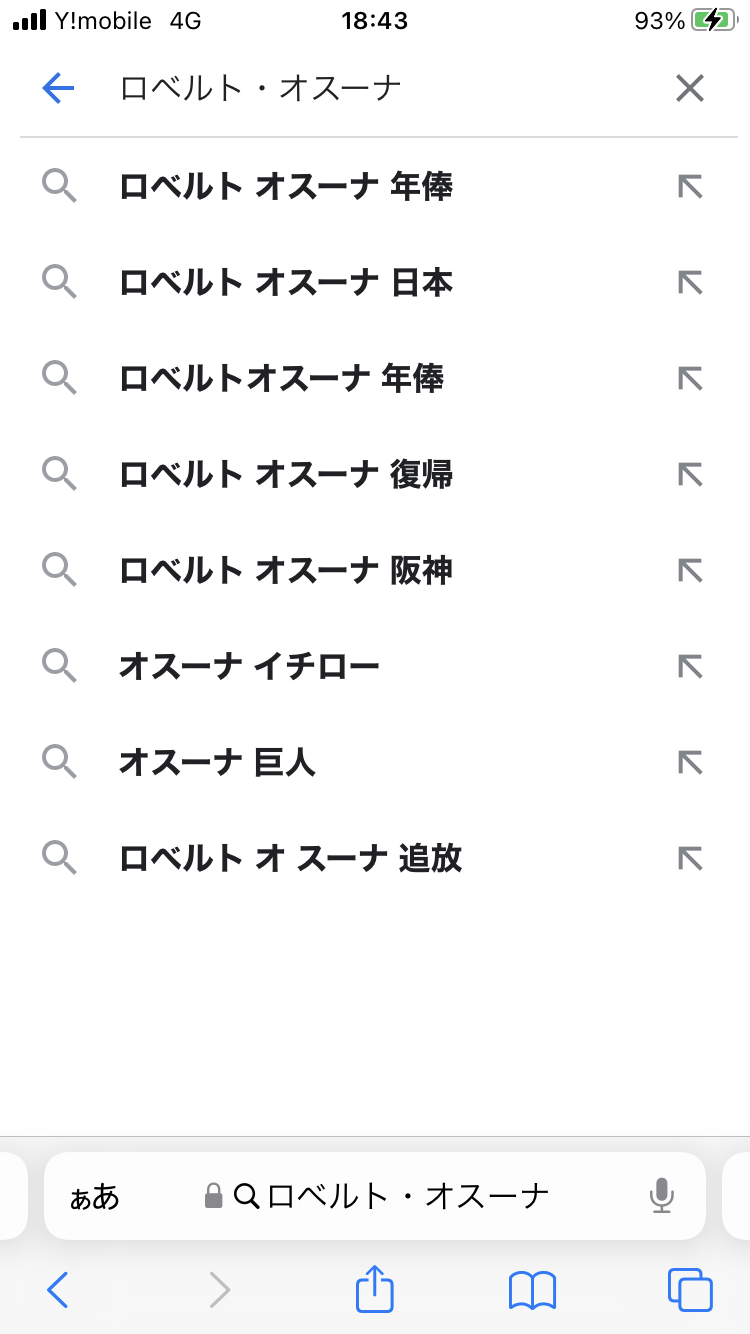Screen dimensions: 750x1334
Task: Tap the blue back arrow in search bar
Action: click(x=58, y=89)
